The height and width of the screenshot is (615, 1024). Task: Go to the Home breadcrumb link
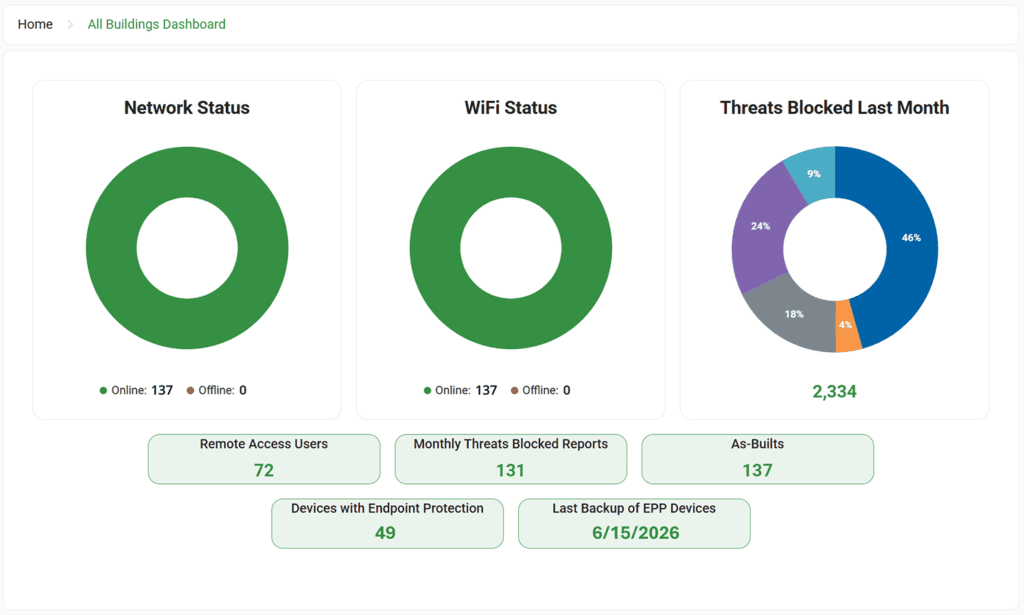35,24
